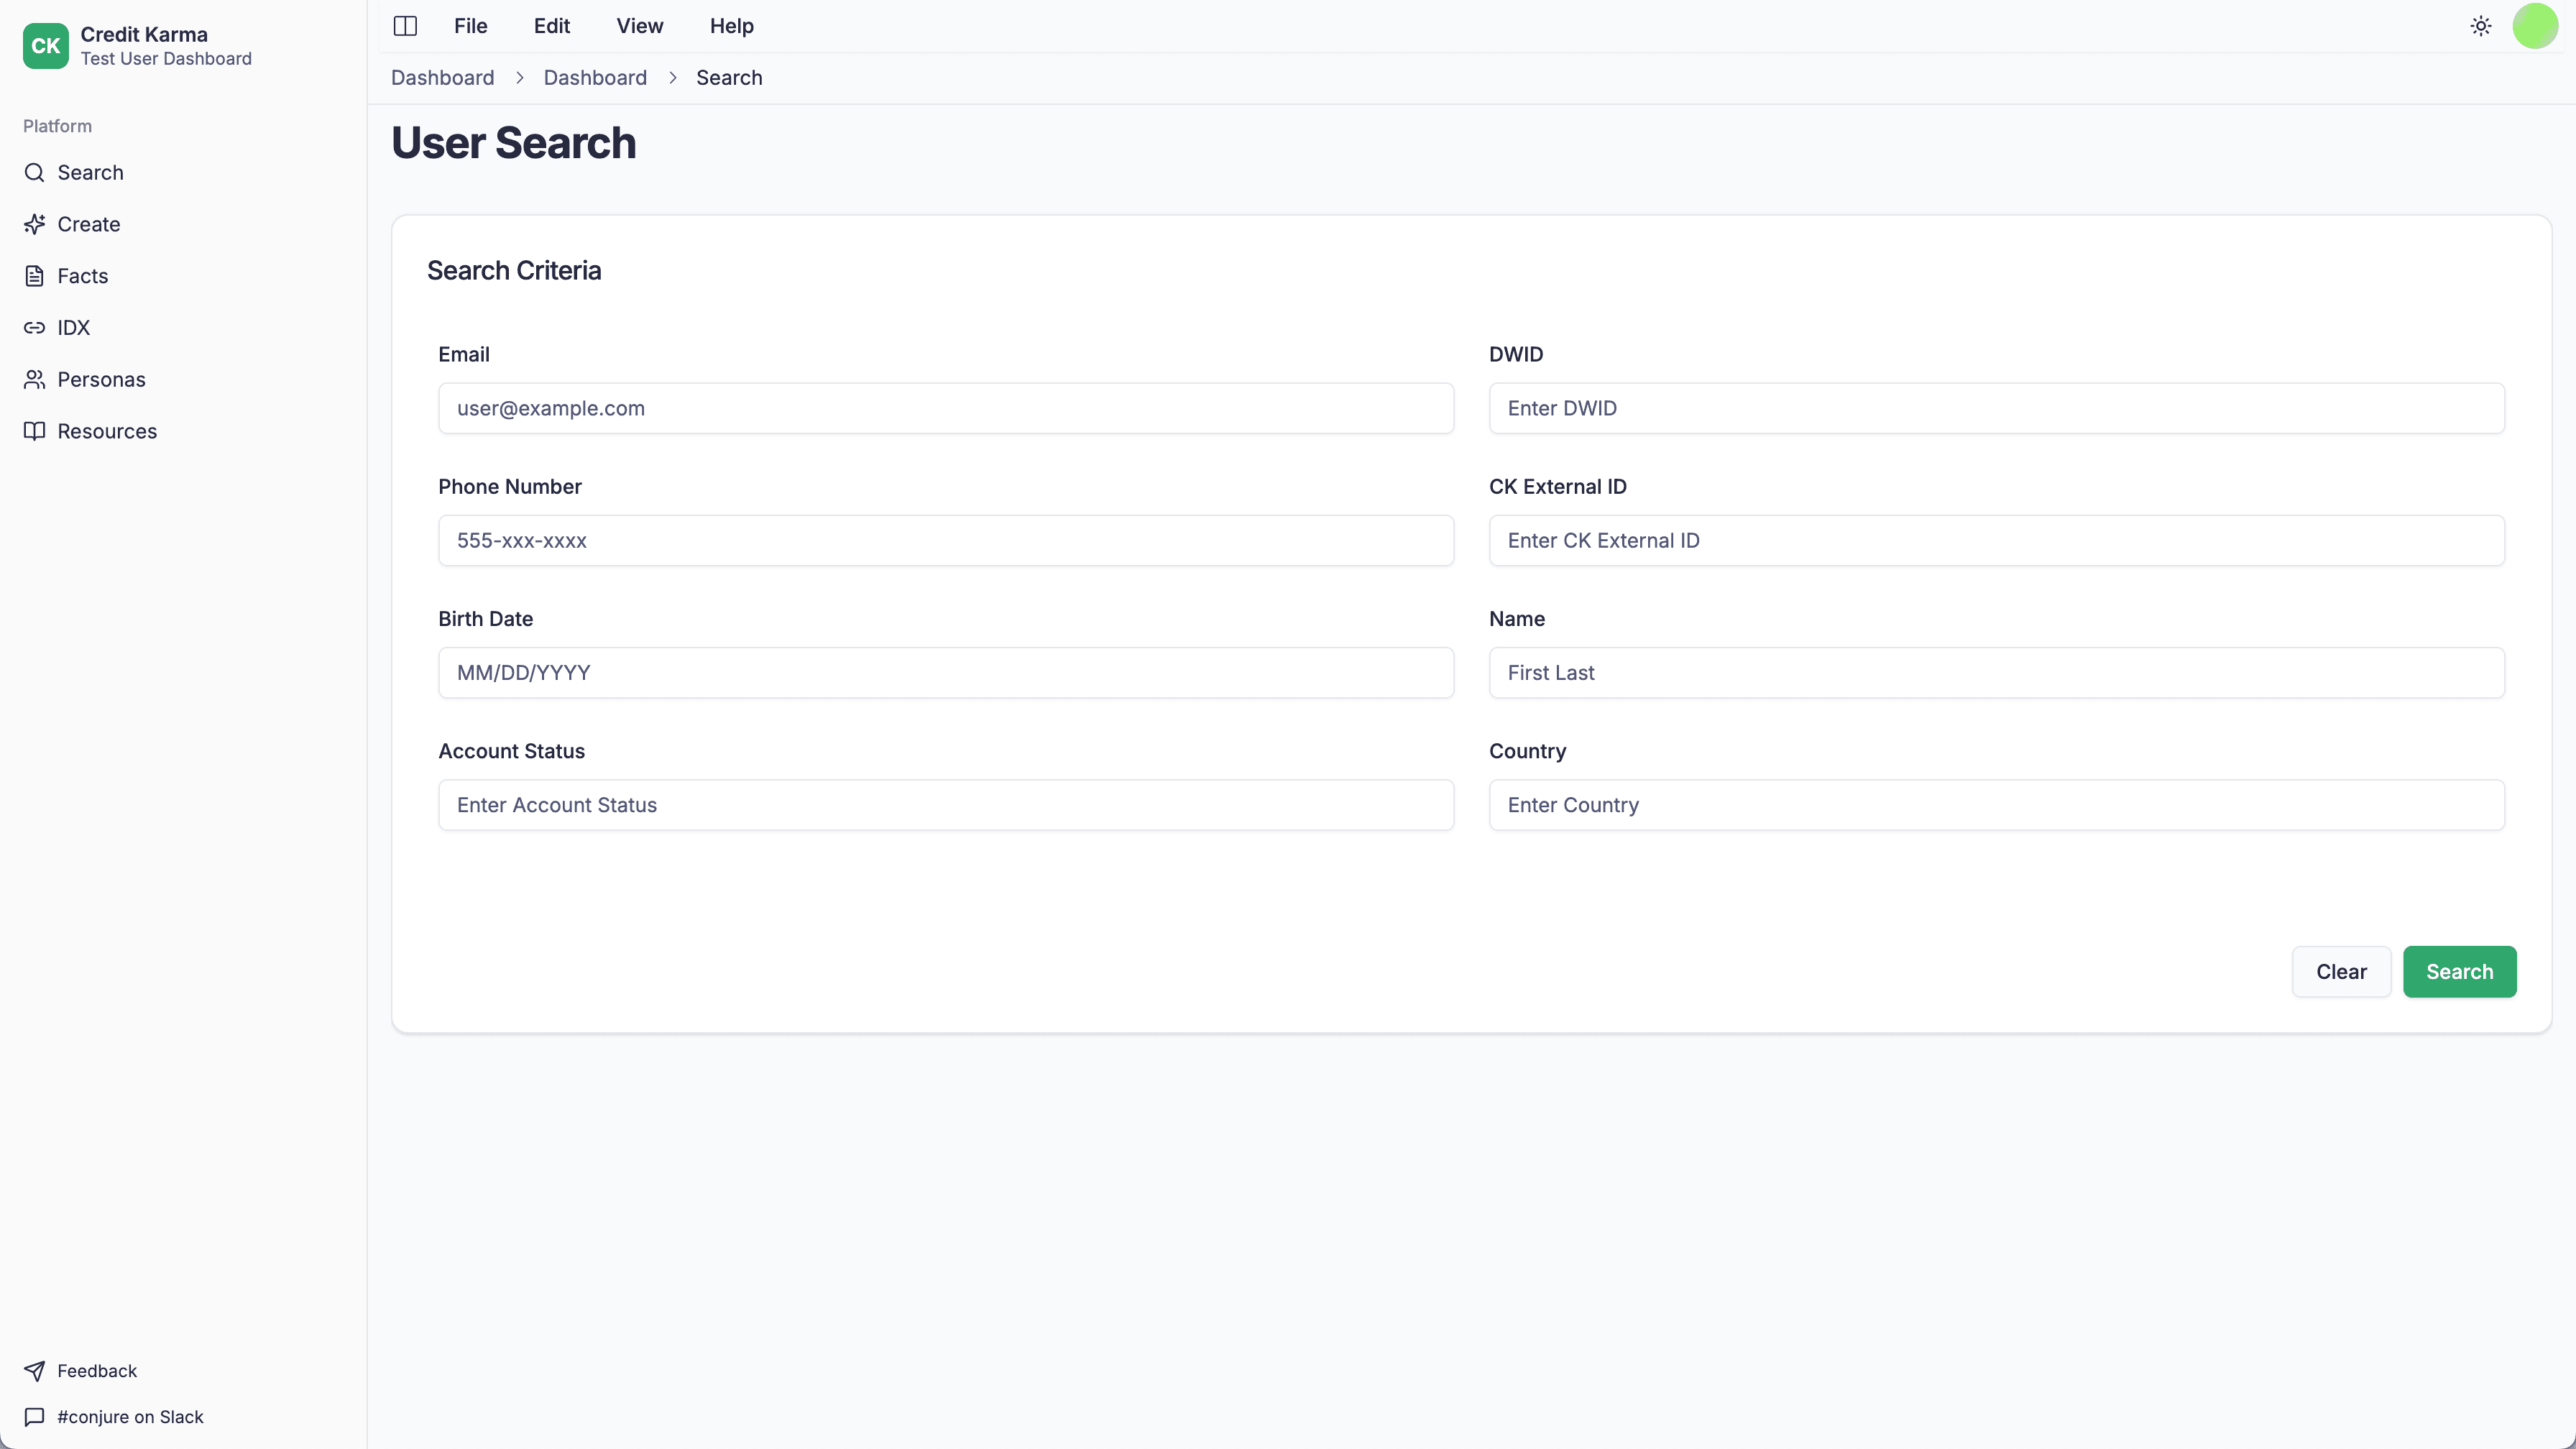Open #conjure on Slack
Viewport: 2576px width, 1449px height.
[x=130, y=1416]
